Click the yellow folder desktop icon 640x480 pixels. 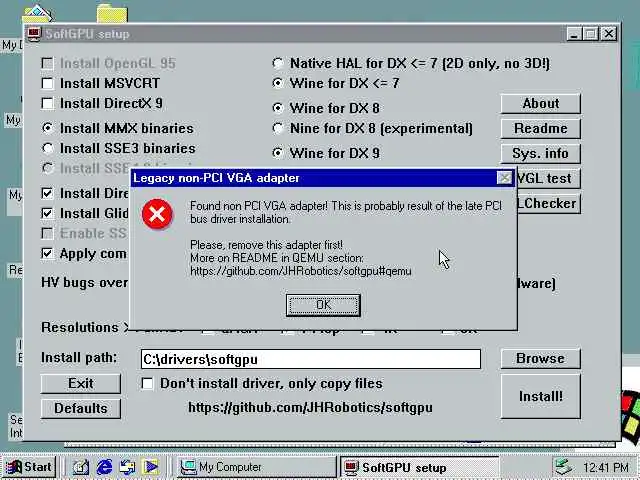click(x=112, y=13)
